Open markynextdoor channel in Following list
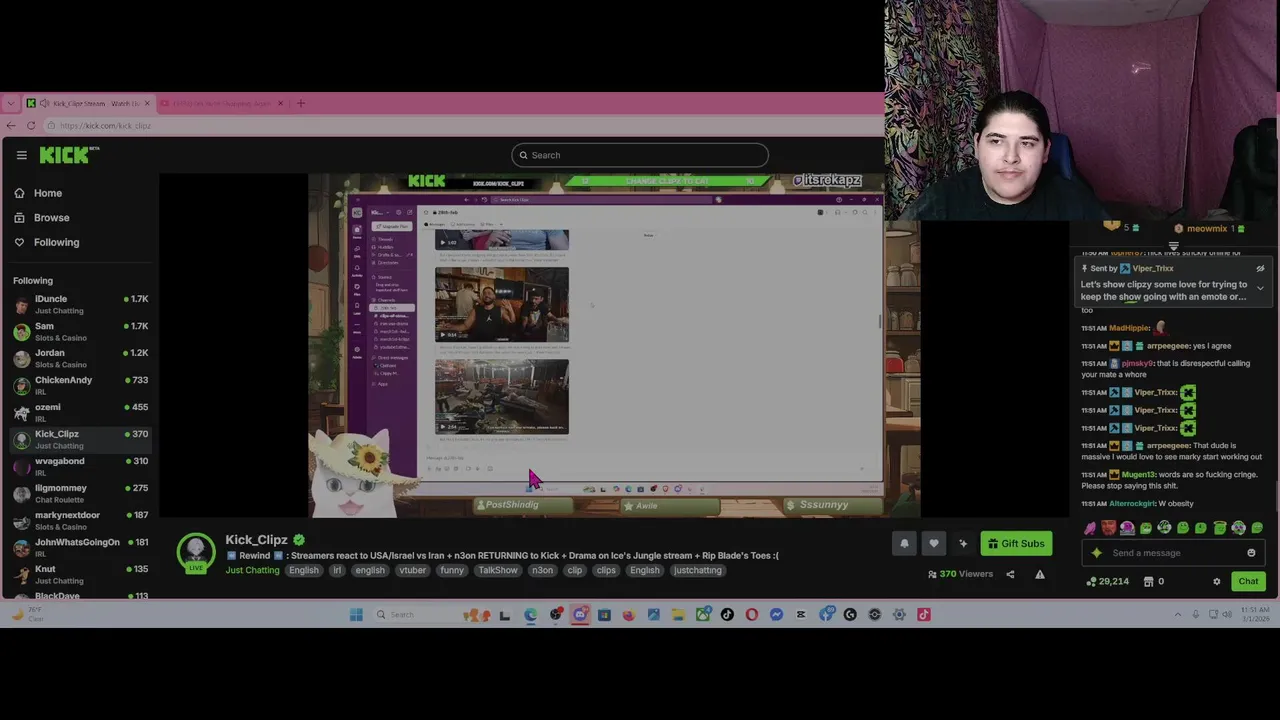Image resolution: width=1280 pixels, height=720 pixels. click(80, 520)
